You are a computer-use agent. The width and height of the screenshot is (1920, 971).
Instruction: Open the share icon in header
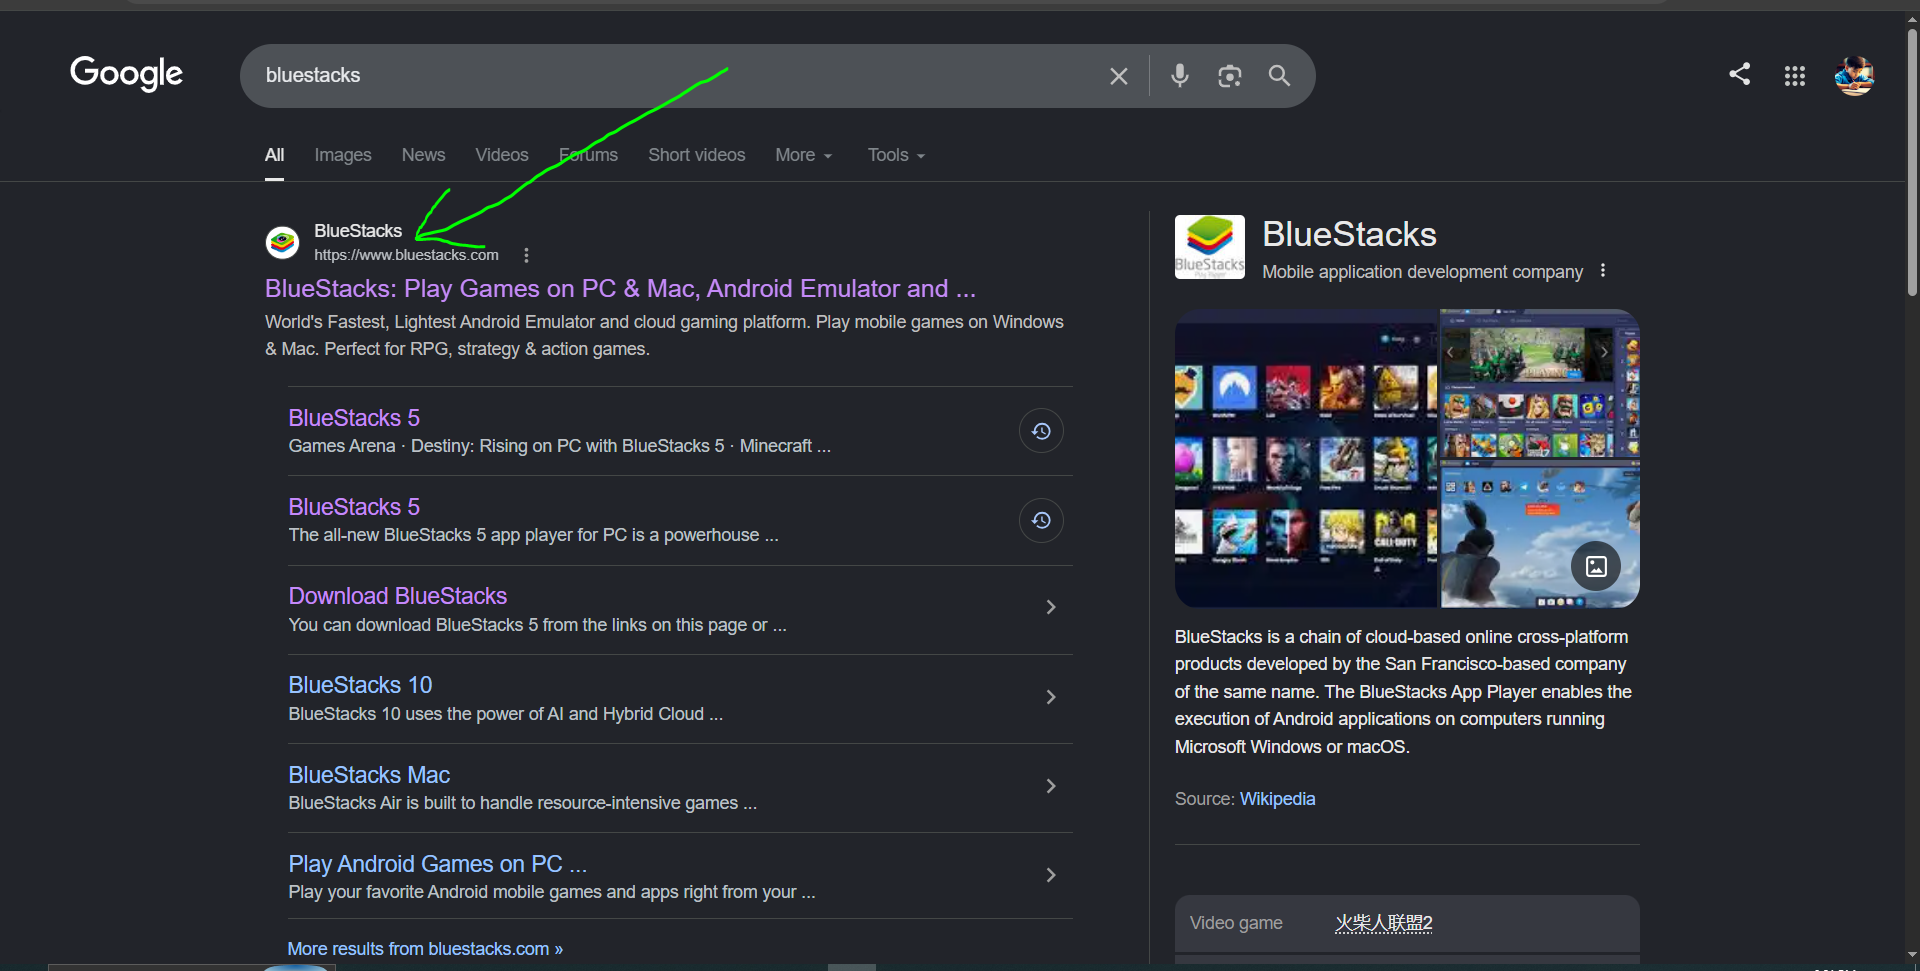coord(1740,74)
